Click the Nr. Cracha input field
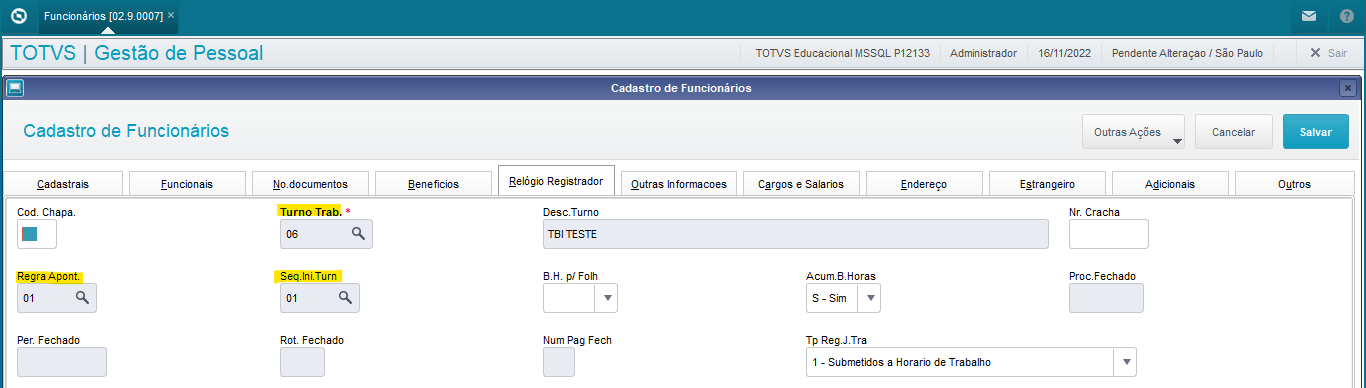The image size is (1366, 388). point(1109,234)
